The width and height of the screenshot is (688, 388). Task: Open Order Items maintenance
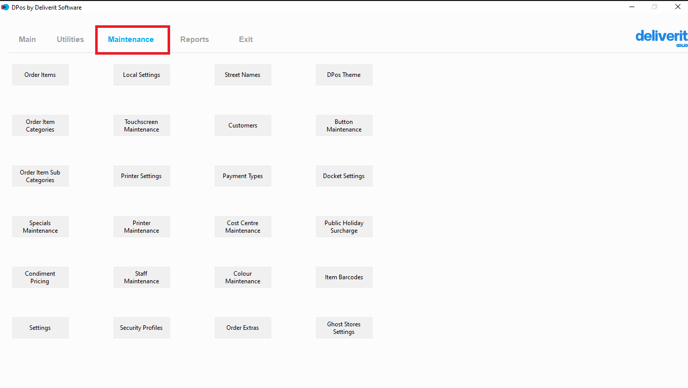[40, 75]
